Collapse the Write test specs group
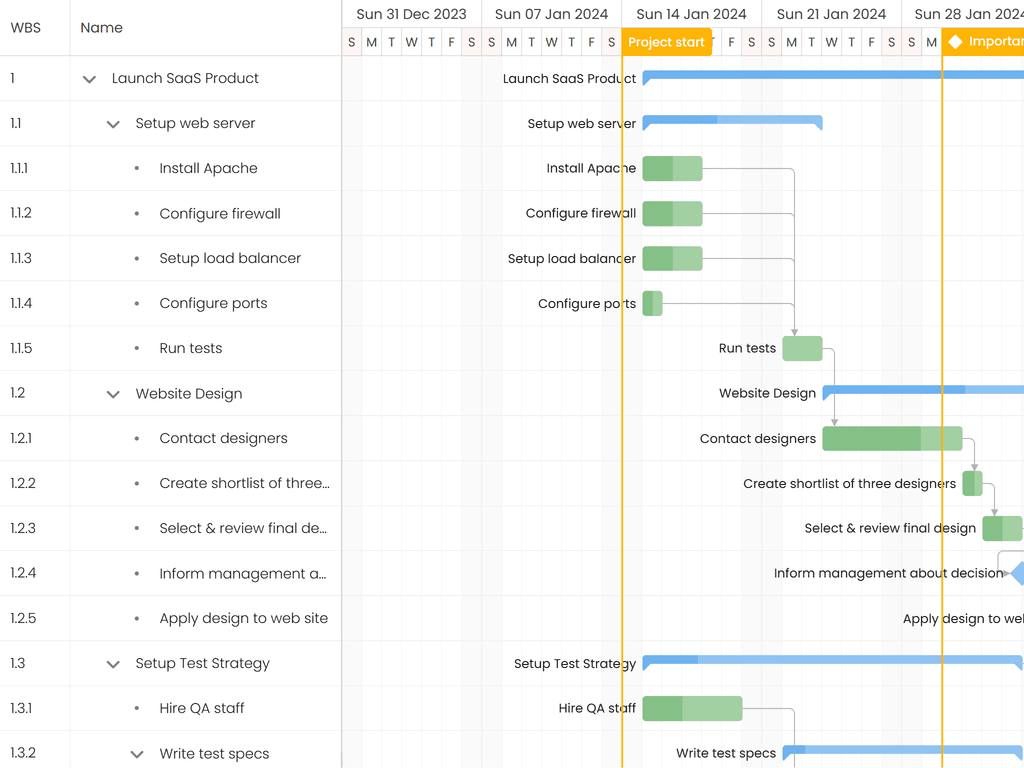Image resolution: width=1024 pixels, height=768 pixels. [x=137, y=754]
